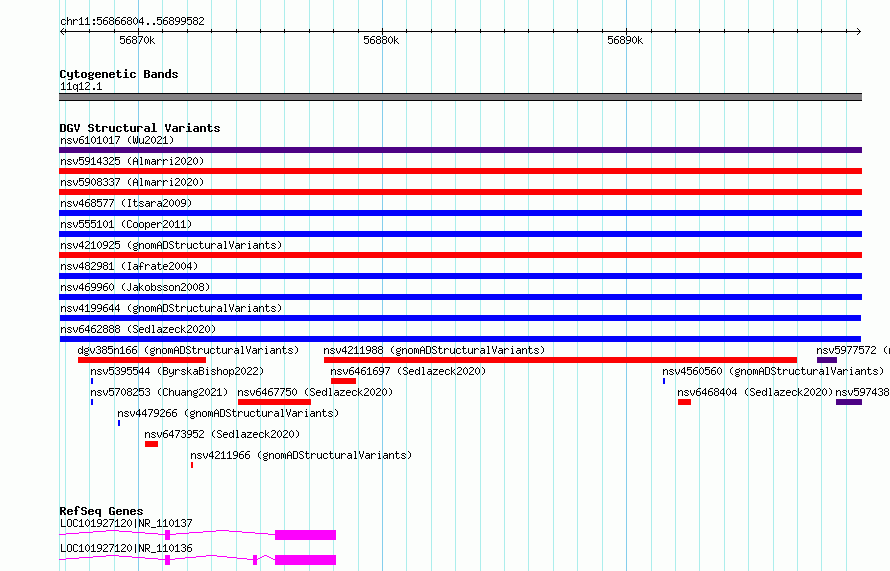The height and width of the screenshot is (571, 890).
Task: Click the RefSeq Genes track title
Action: click(x=101, y=511)
